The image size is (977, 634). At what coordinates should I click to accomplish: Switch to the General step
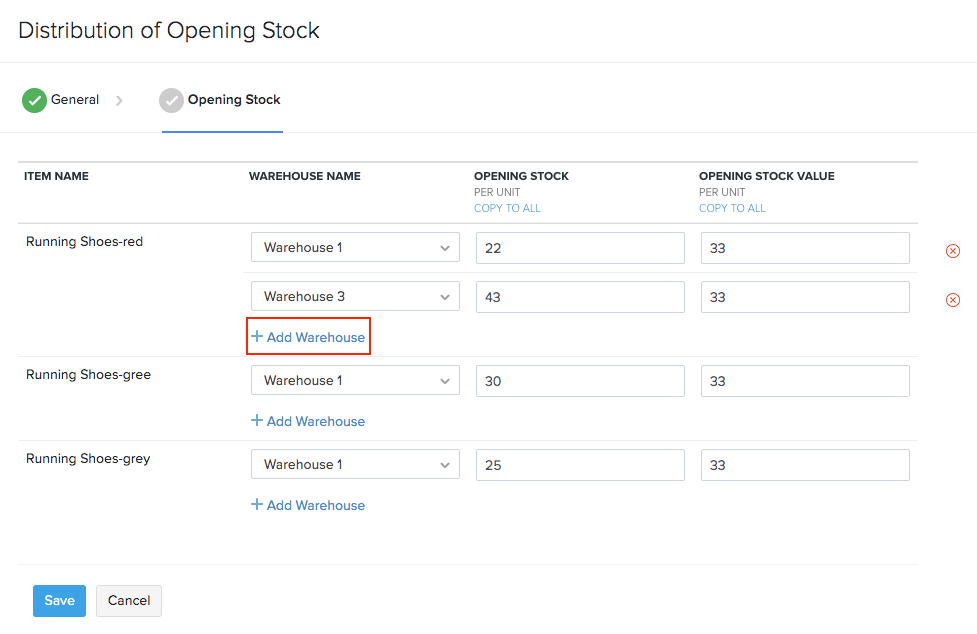74,100
